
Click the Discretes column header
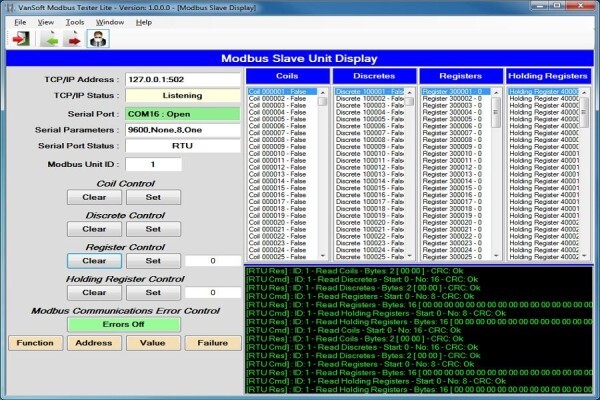(374, 76)
